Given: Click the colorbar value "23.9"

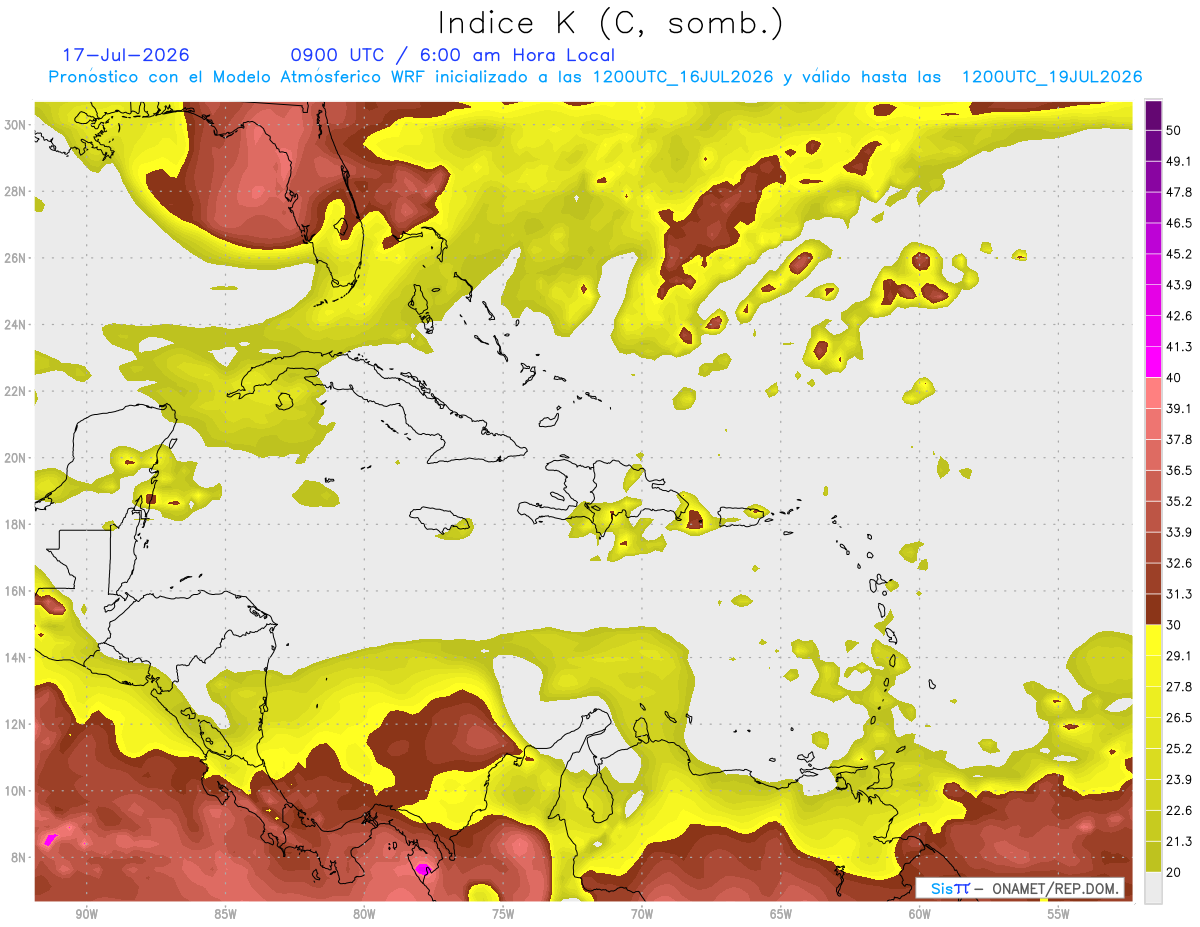Looking at the screenshot, I should click(1179, 780).
